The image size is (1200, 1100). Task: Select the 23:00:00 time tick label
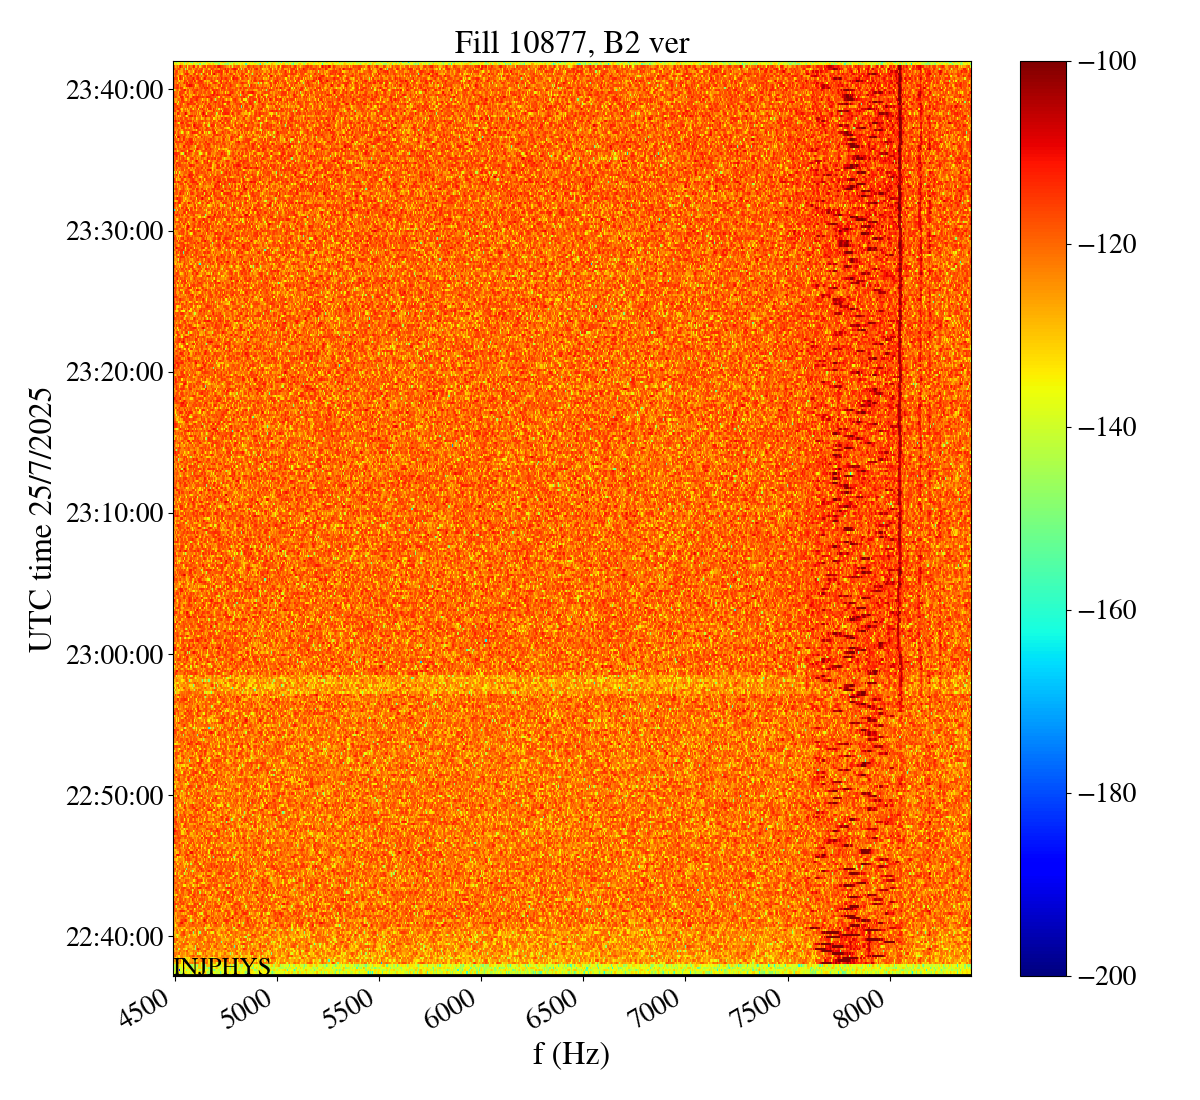tap(114, 655)
